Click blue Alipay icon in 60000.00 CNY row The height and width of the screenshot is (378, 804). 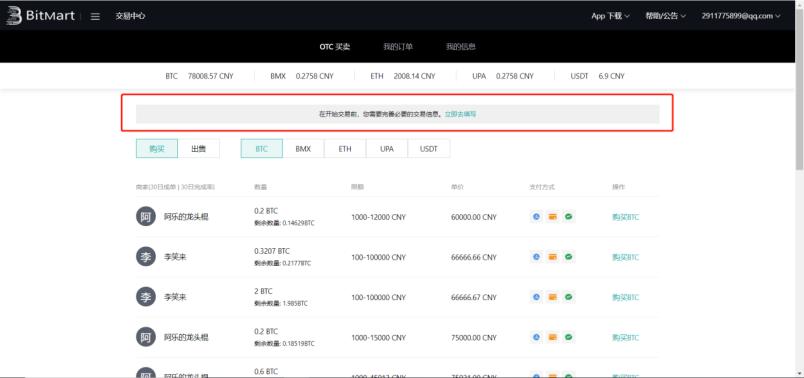tap(536, 217)
